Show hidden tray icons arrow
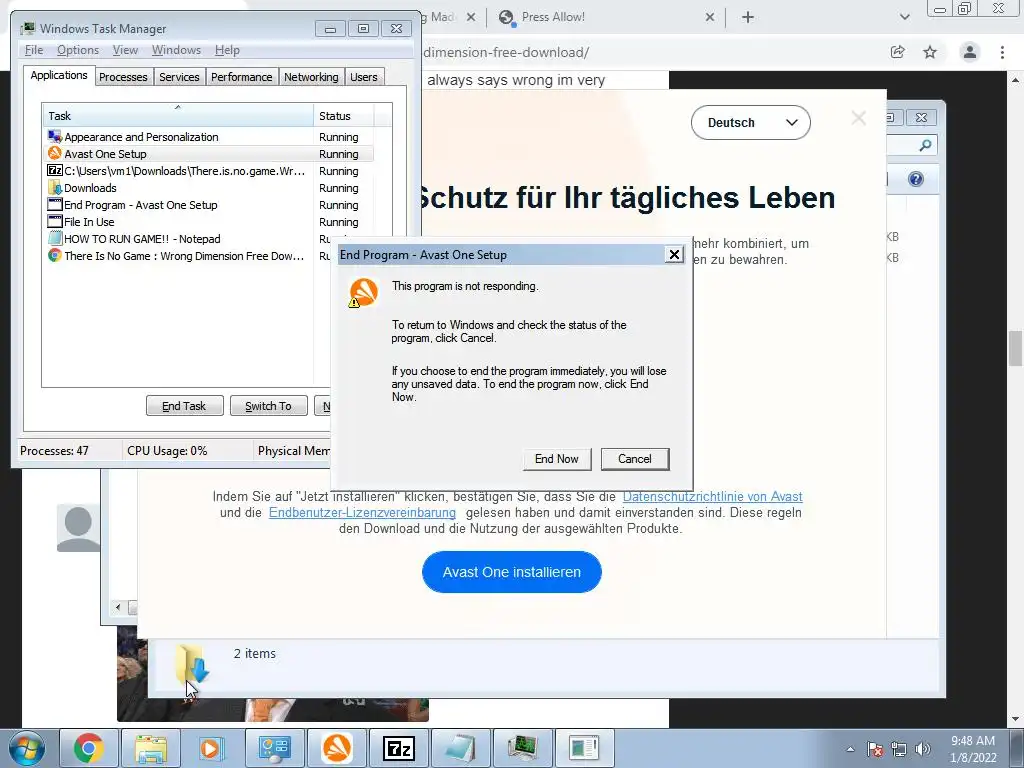 (x=850, y=750)
